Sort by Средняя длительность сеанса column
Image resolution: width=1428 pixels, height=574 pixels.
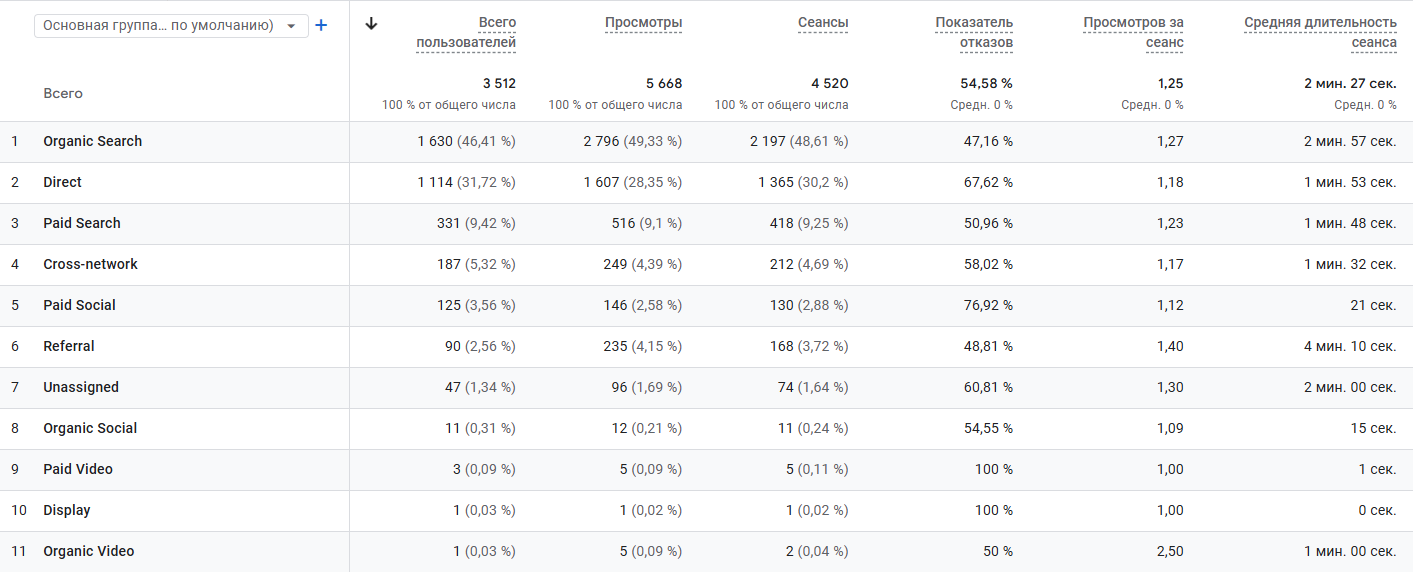1320,32
